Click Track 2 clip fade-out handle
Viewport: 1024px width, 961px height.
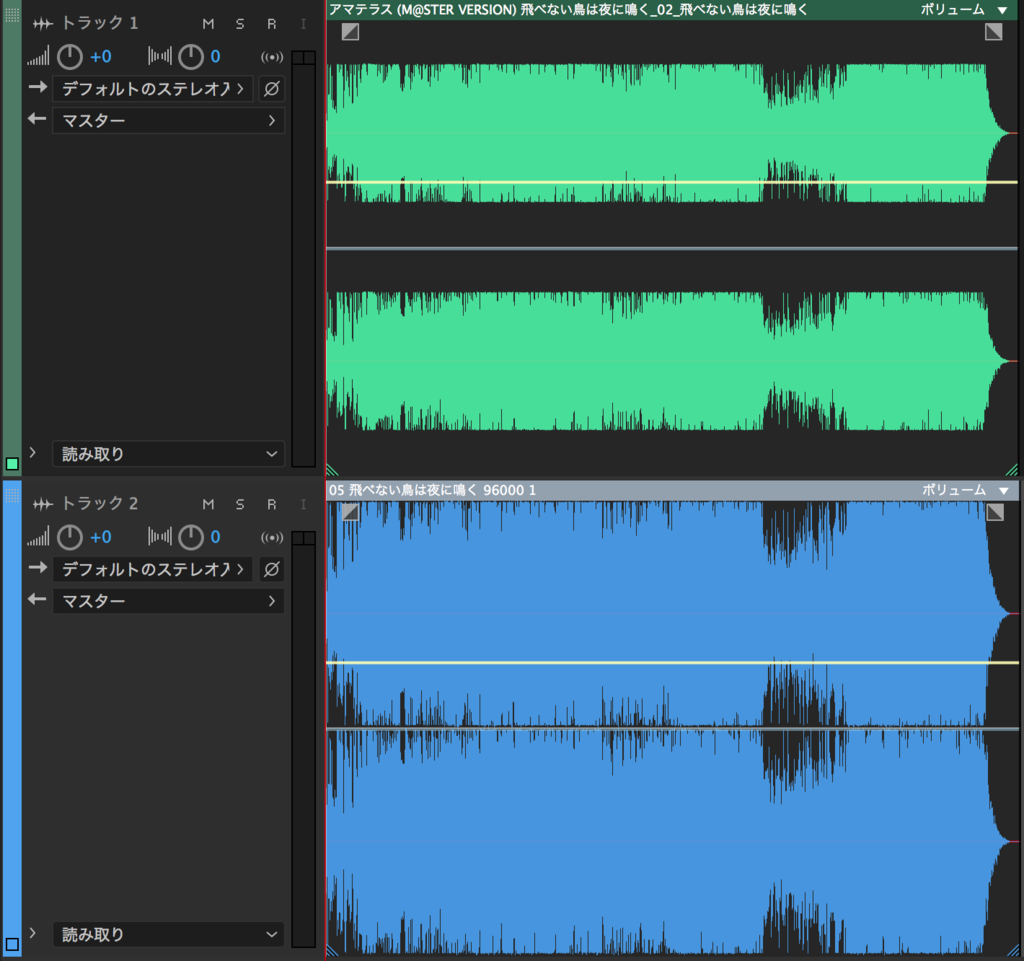(995, 512)
